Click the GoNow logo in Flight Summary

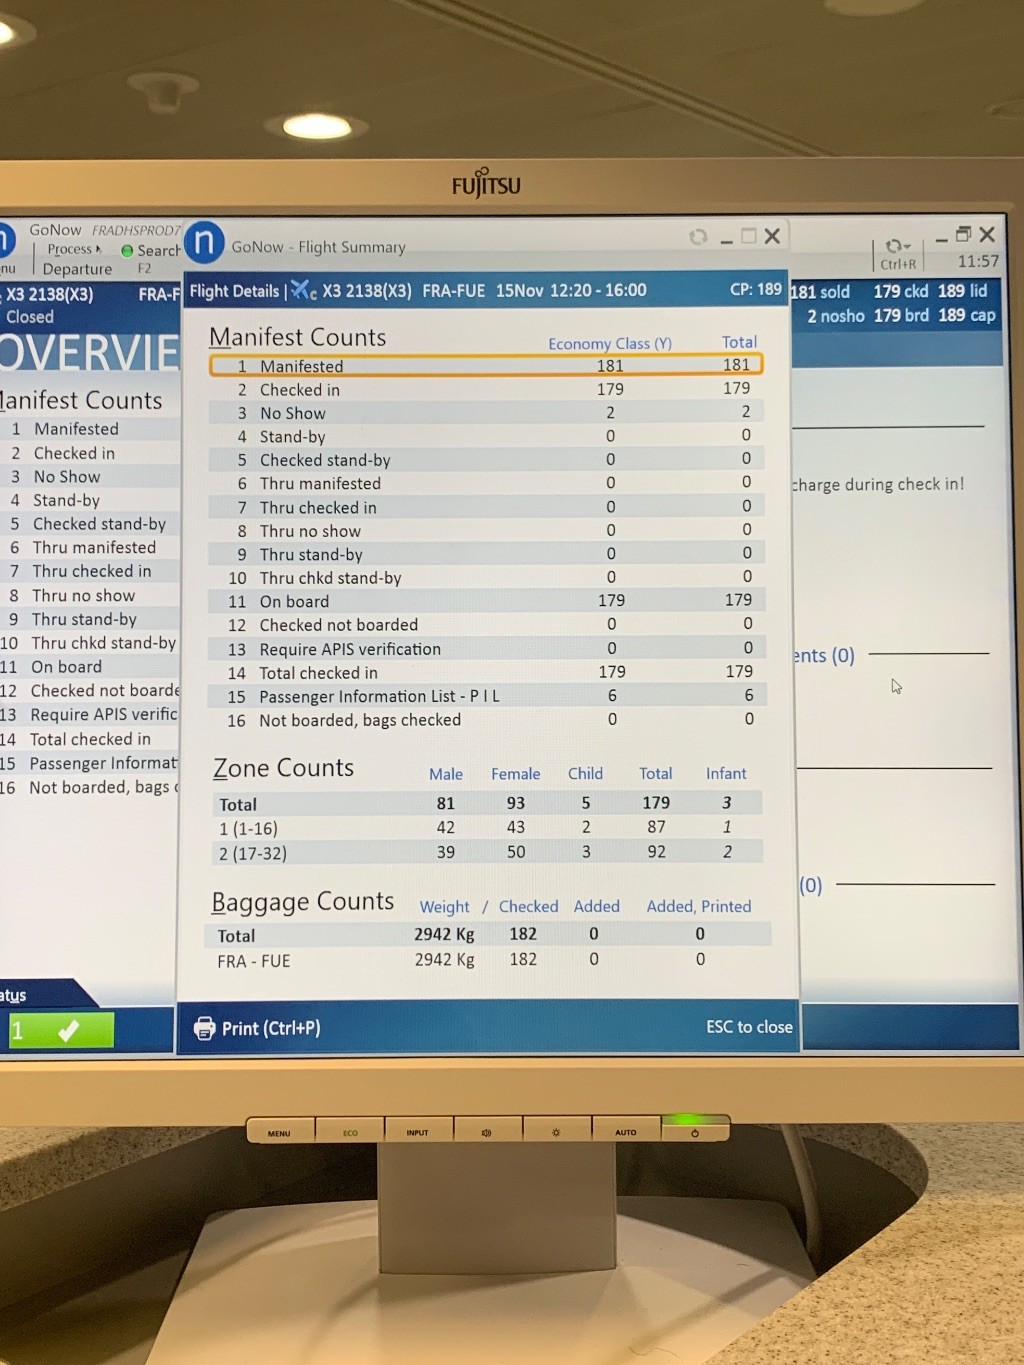[x=204, y=243]
